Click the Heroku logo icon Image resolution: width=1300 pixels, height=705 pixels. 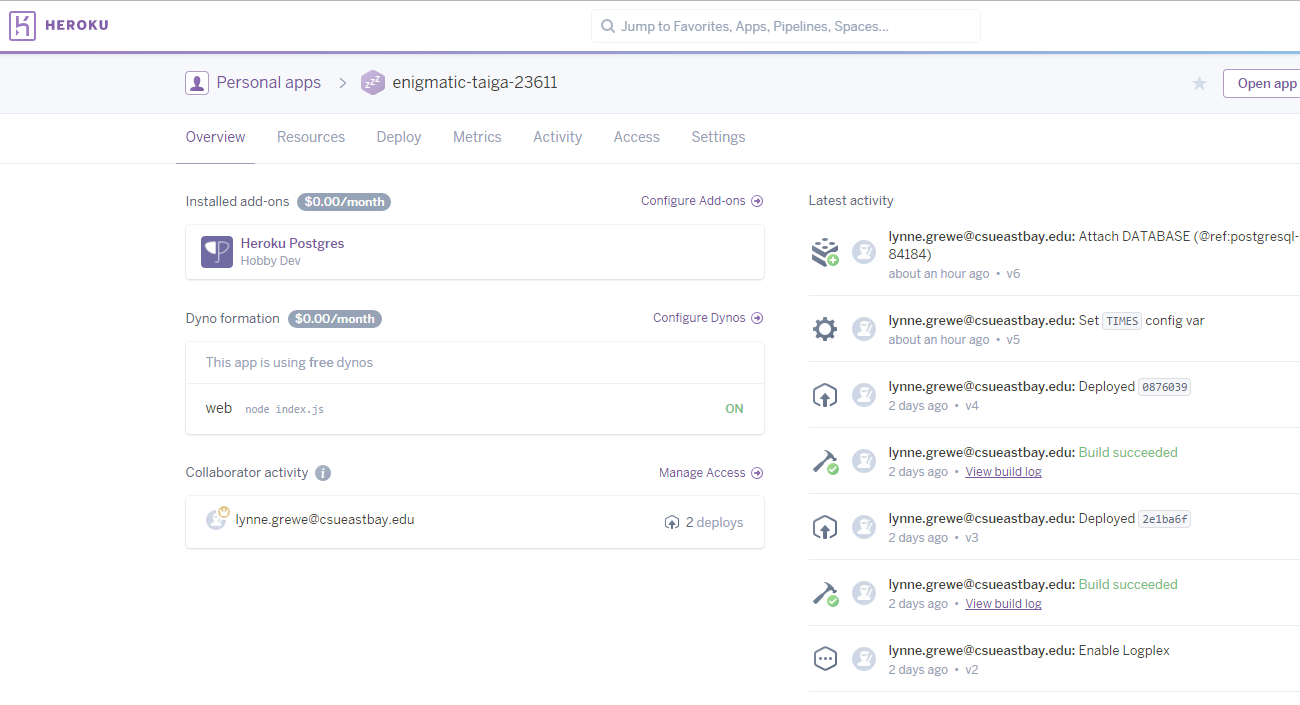click(x=23, y=26)
